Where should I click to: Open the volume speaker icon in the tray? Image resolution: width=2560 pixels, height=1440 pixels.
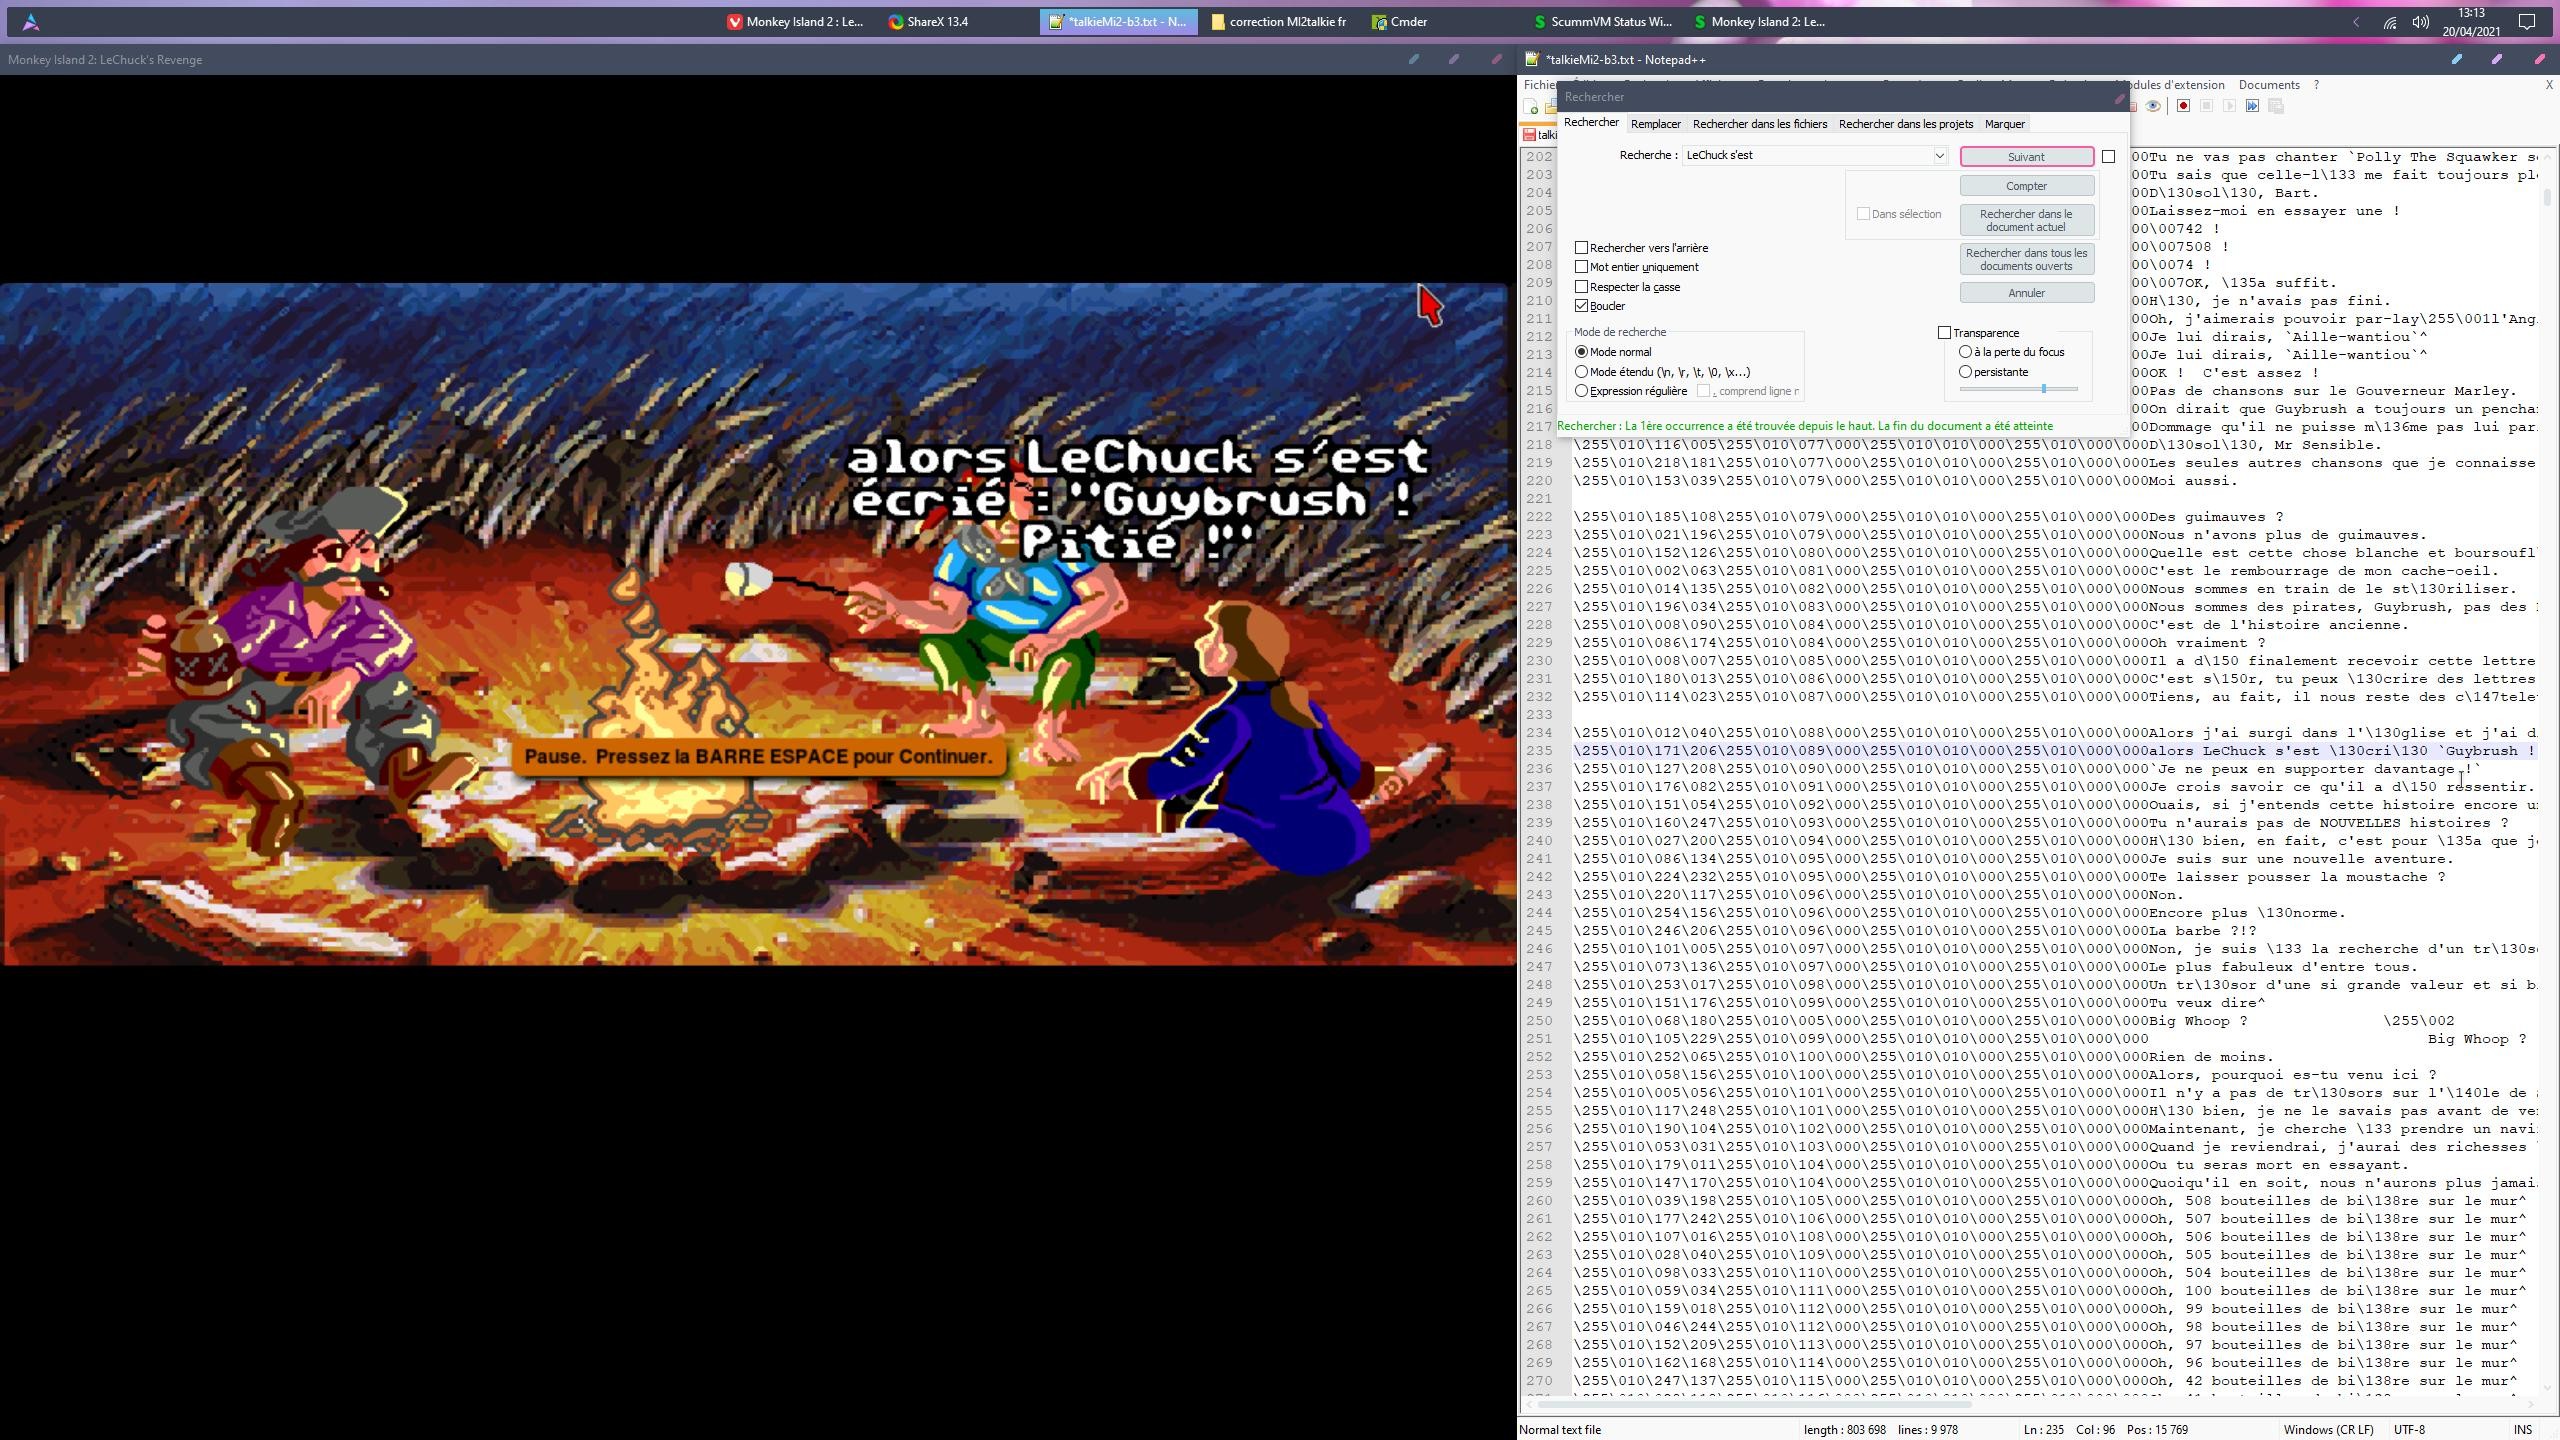2420,22
